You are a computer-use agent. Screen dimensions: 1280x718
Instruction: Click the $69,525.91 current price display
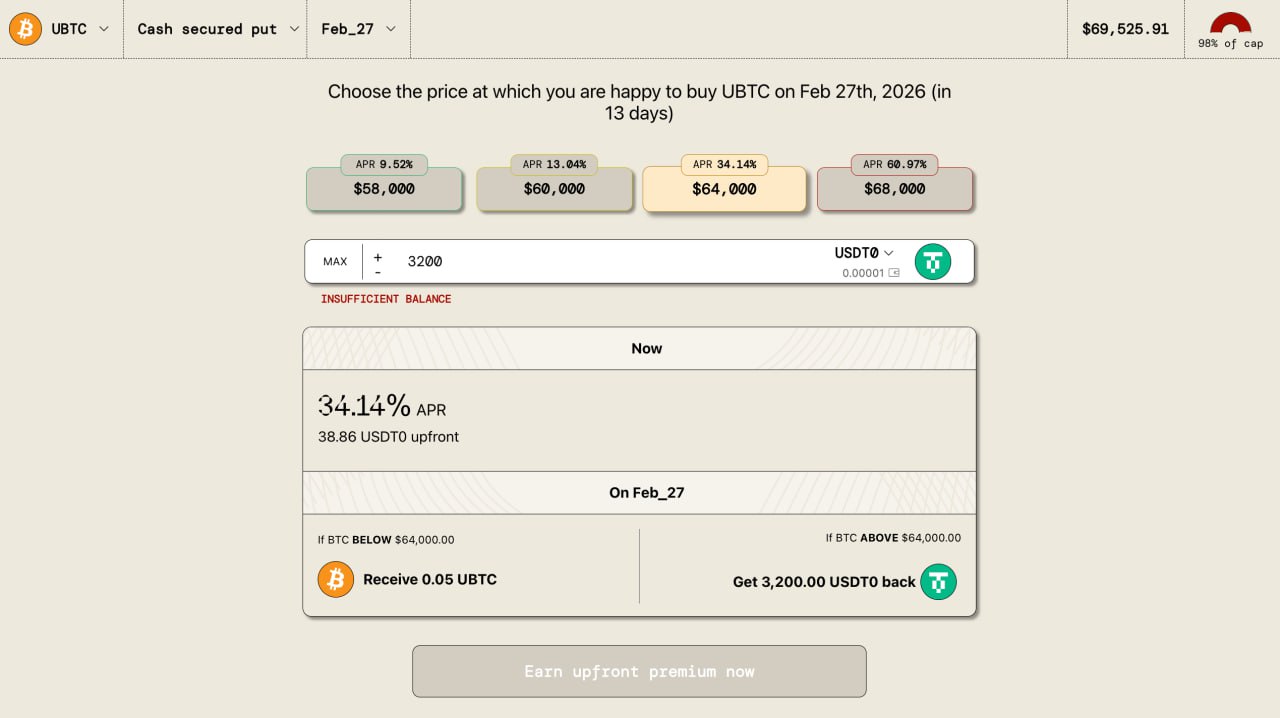[1125, 29]
